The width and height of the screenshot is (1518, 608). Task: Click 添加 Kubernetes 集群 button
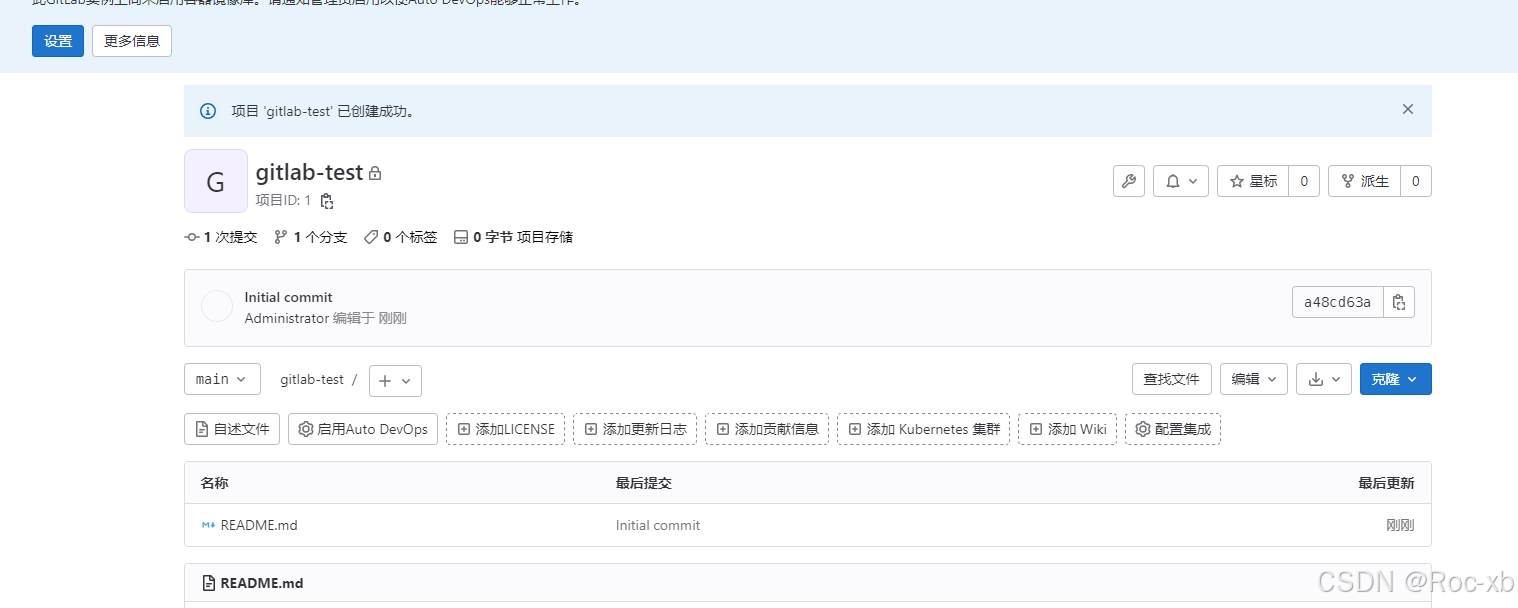924,429
